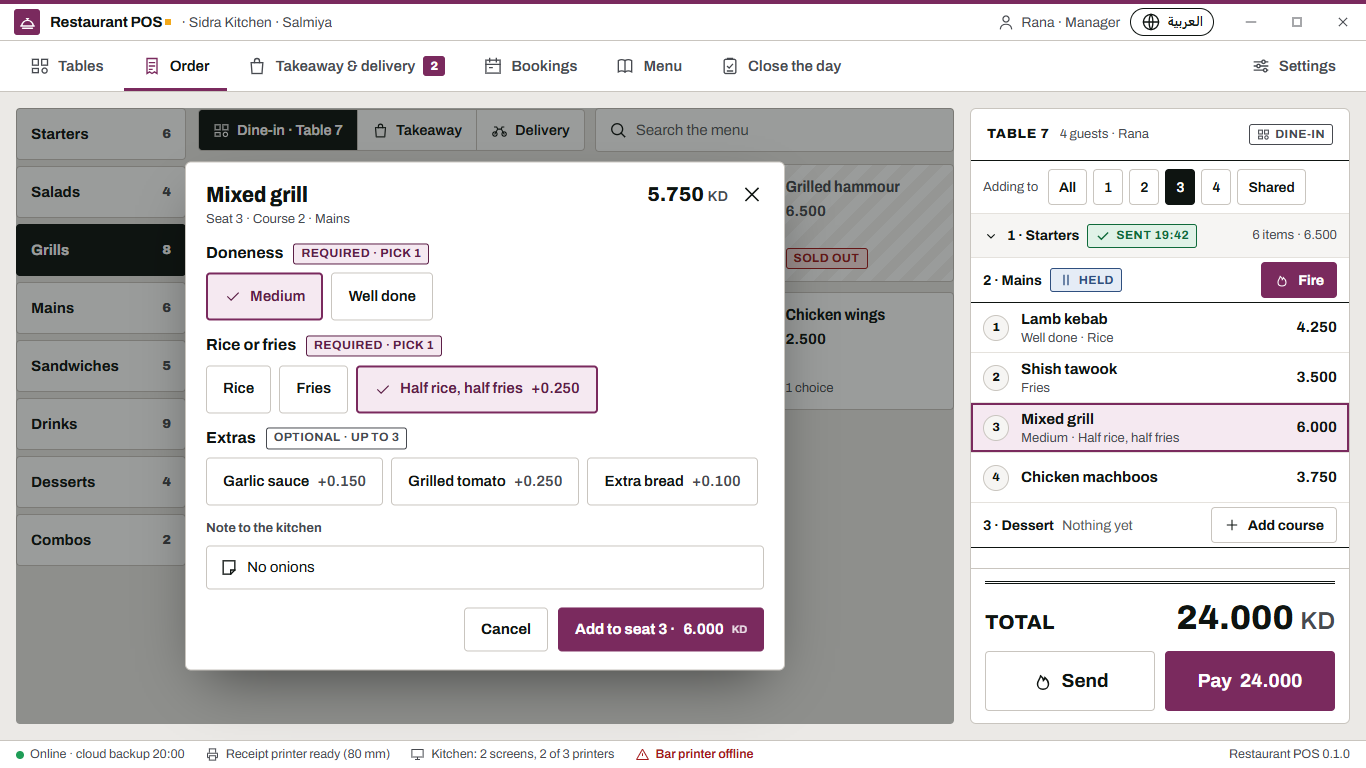Open the Tables tab
Screen dimensions: 1366x768
click(x=67, y=66)
